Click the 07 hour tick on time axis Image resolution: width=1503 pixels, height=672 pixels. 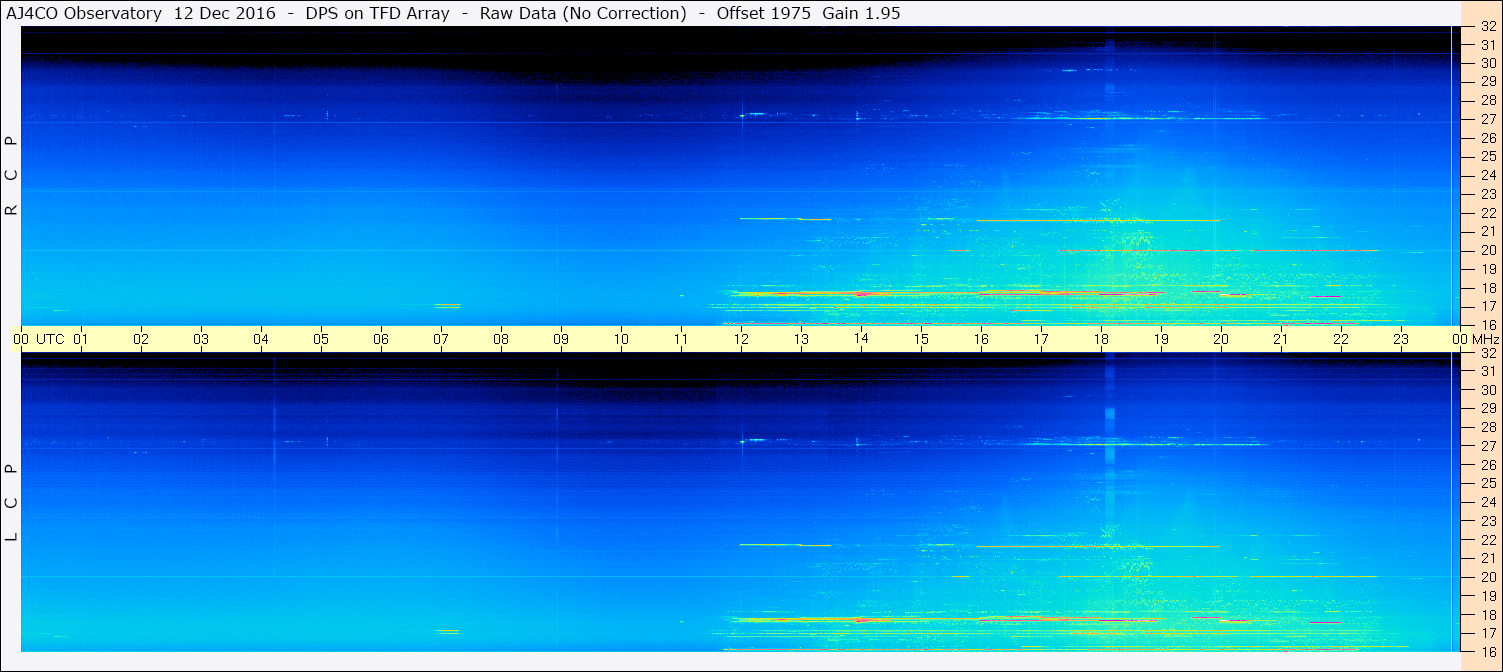pyautogui.click(x=441, y=339)
